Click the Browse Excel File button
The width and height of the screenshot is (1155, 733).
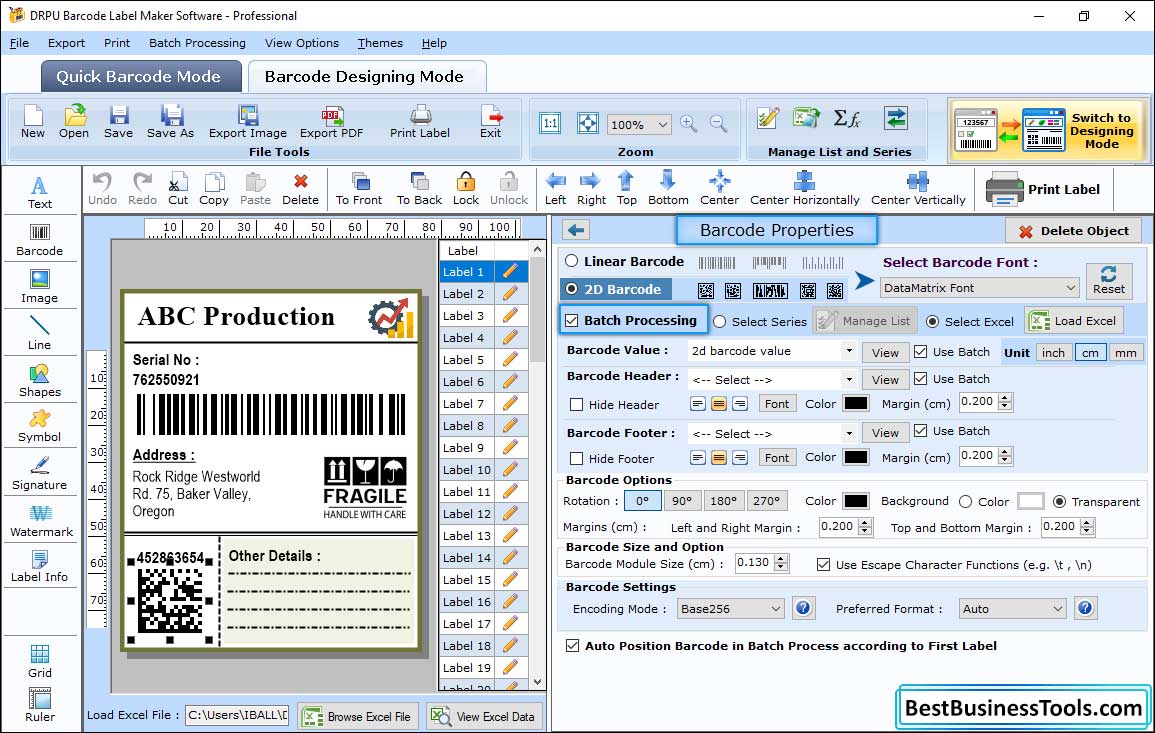tap(358, 716)
